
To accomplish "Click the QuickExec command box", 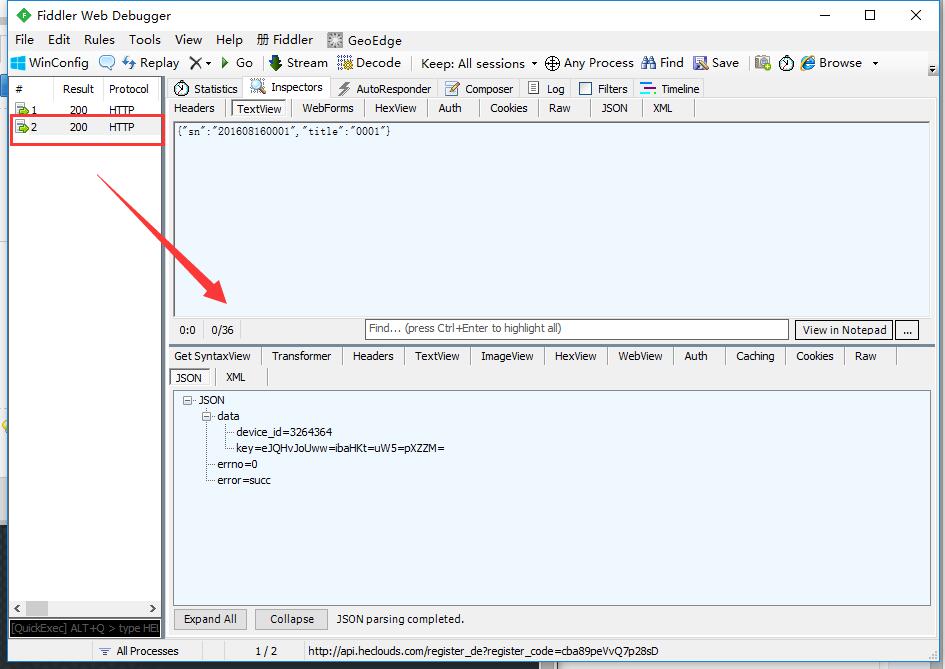I will click(85, 628).
